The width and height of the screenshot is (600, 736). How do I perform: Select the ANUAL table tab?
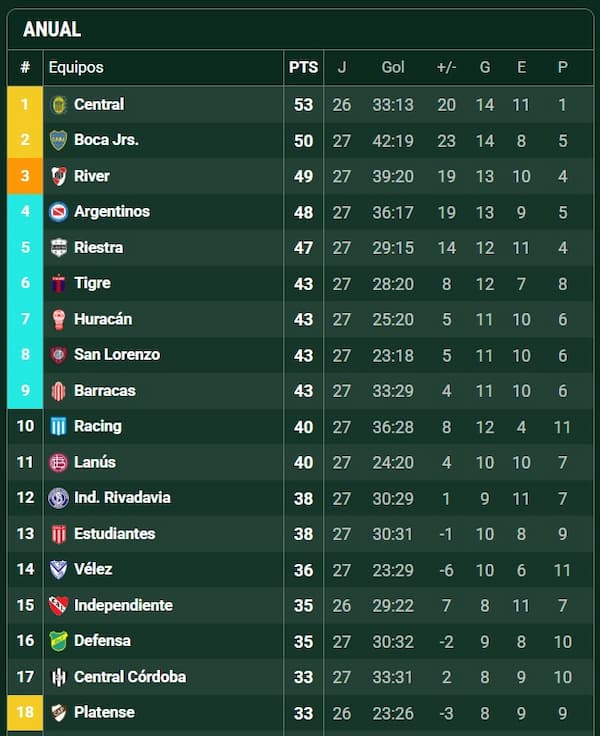52,30
